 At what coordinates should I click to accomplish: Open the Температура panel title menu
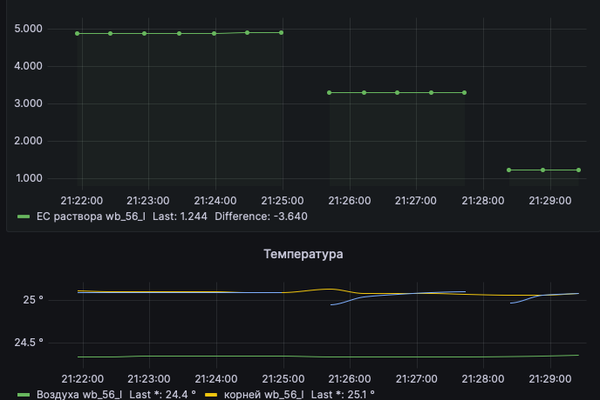coord(303,255)
